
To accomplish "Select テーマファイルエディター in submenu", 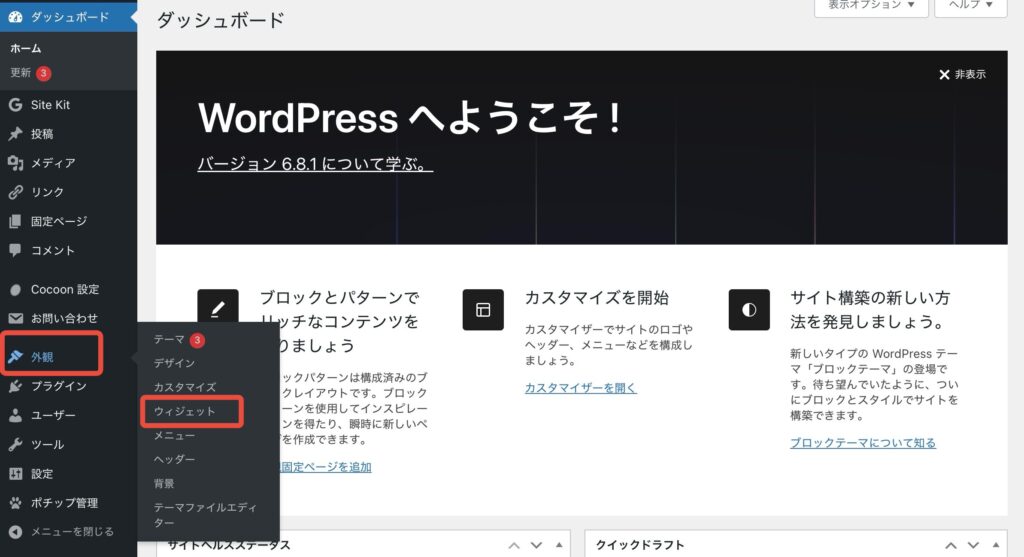I will point(205,515).
